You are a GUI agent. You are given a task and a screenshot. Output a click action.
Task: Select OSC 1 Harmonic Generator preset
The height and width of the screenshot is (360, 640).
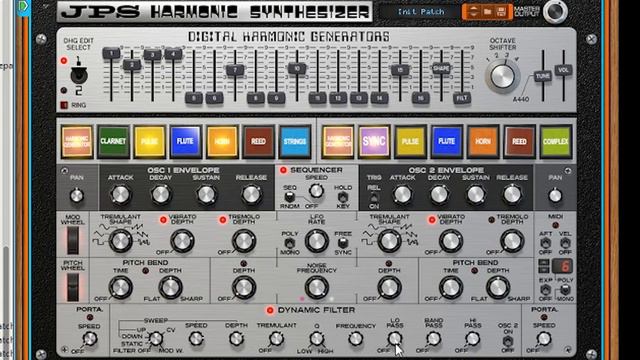pos(77,141)
